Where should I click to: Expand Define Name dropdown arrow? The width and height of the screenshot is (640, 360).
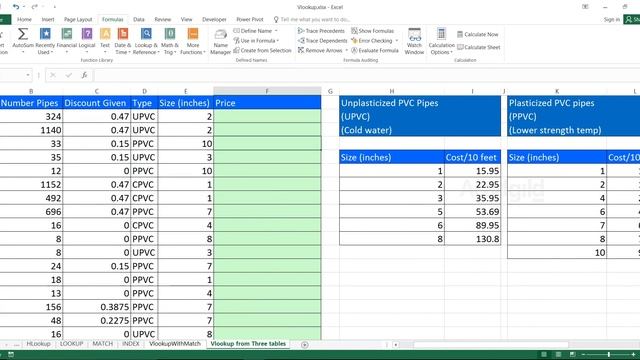click(x=276, y=31)
